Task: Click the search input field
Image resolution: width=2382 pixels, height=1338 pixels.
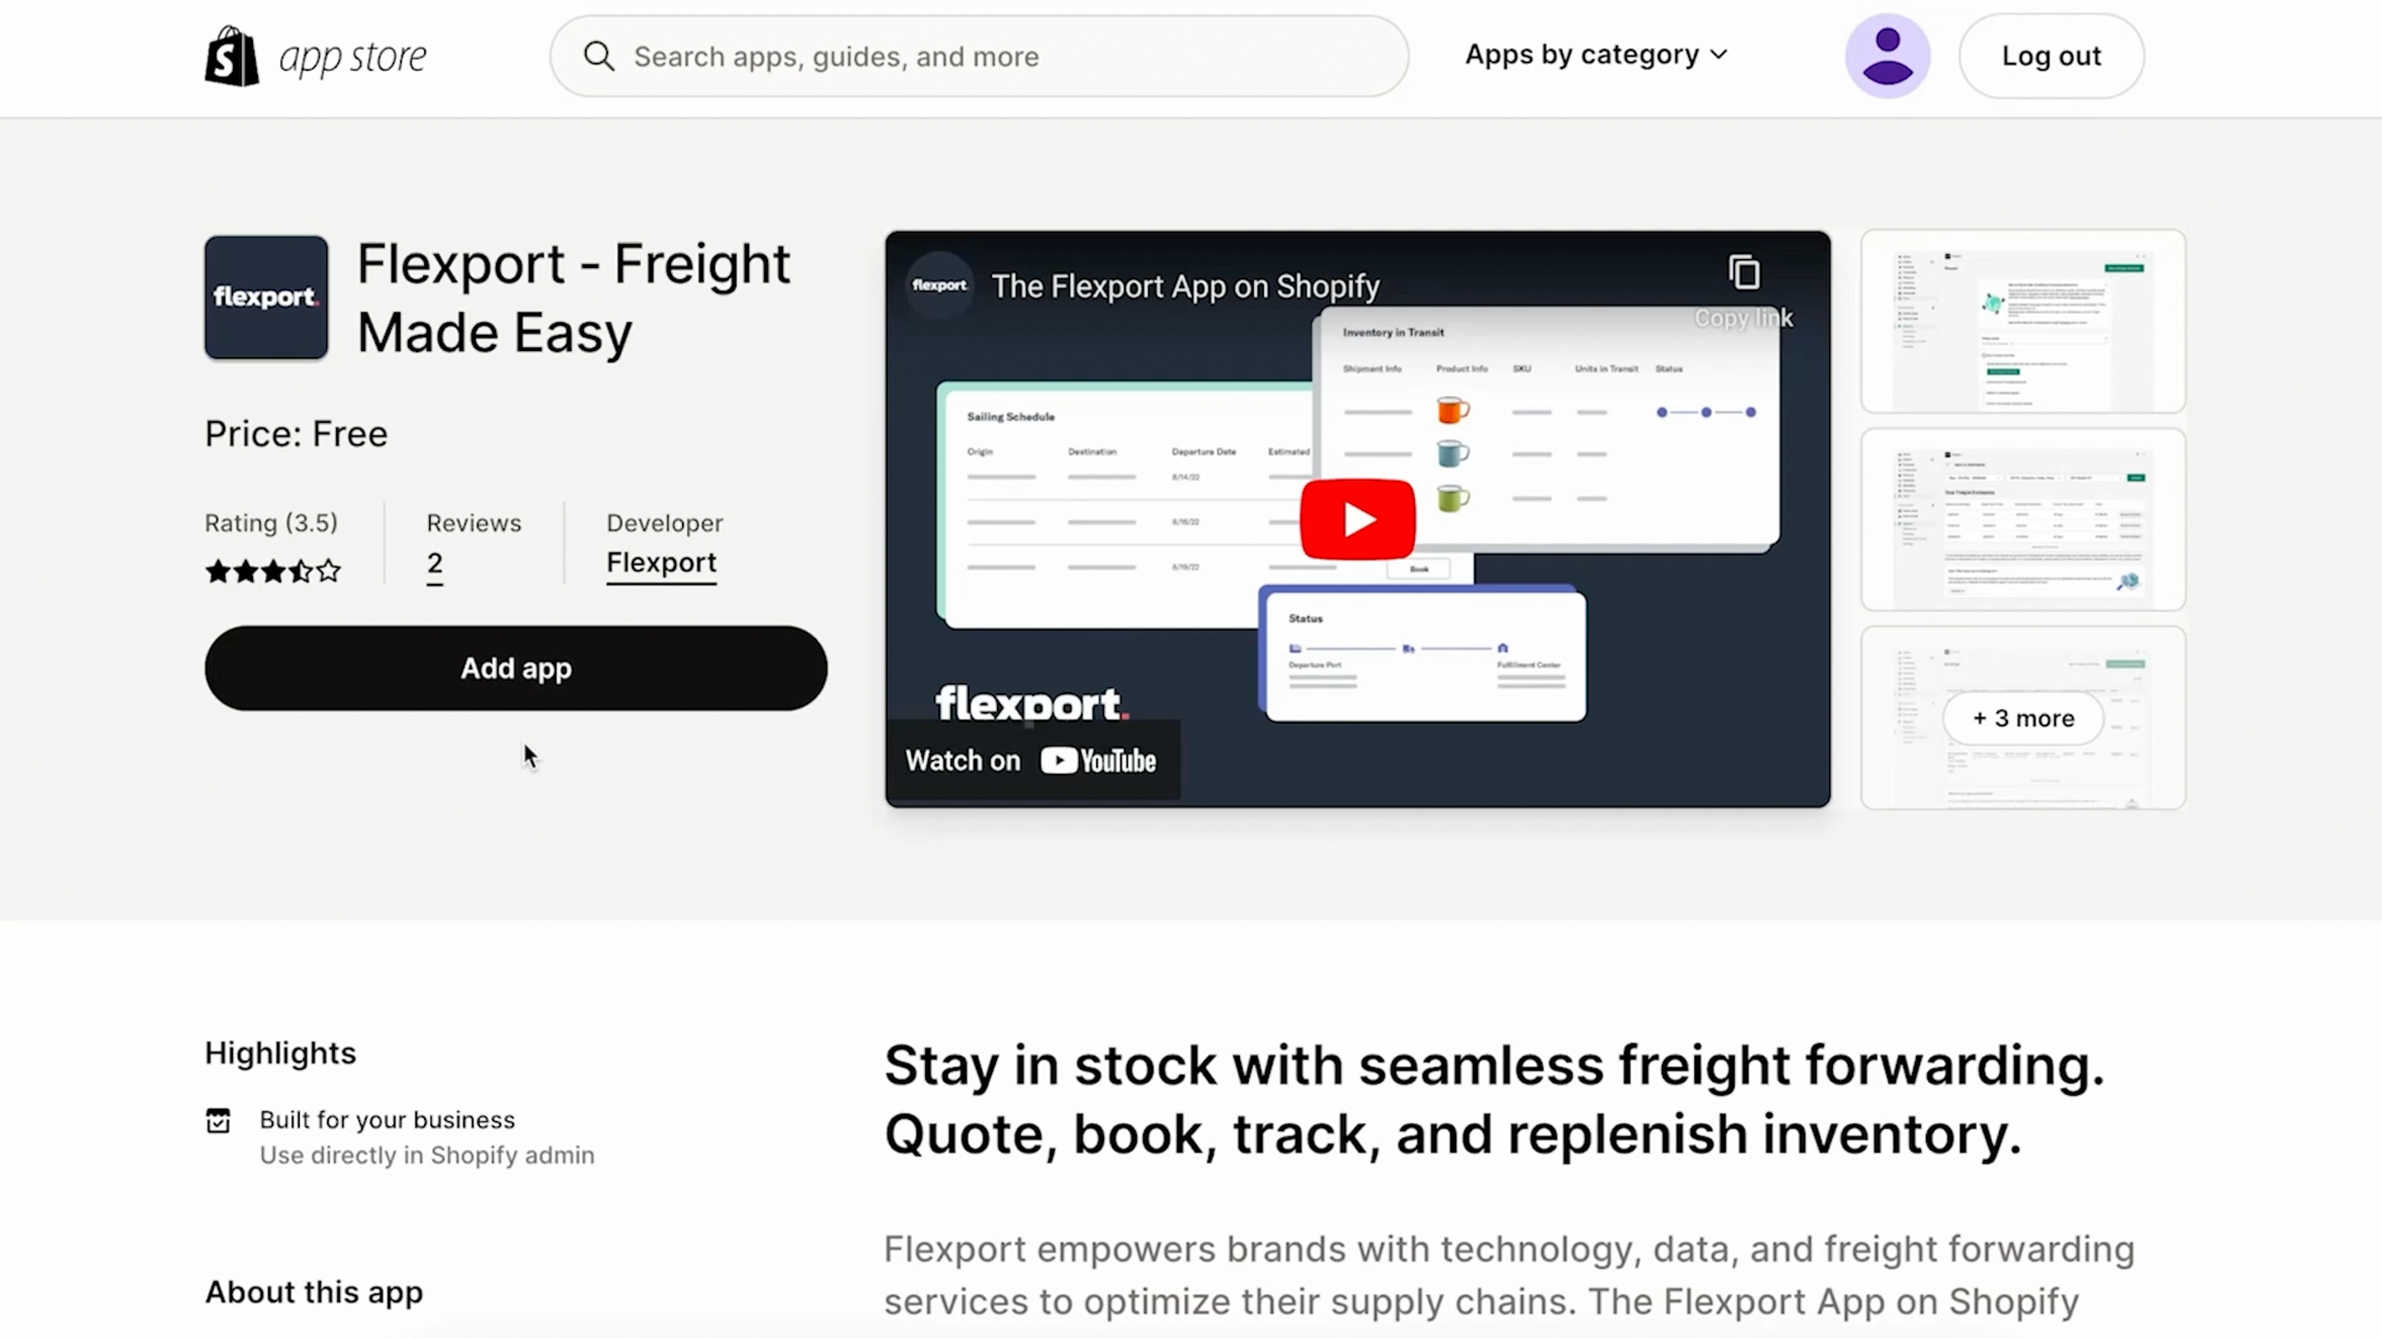Action: click(978, 56)
